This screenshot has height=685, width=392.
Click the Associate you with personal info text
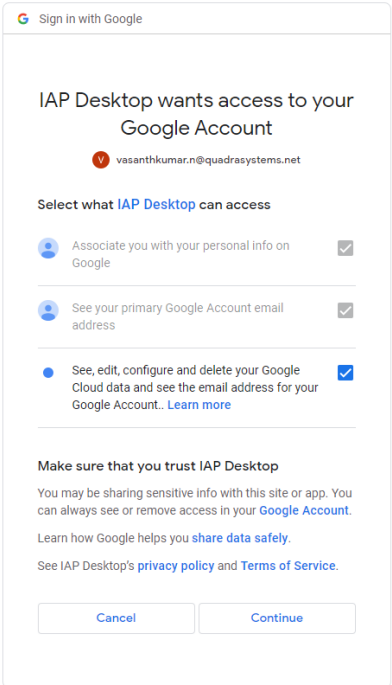pyautogui.click(x=181, y=254)
